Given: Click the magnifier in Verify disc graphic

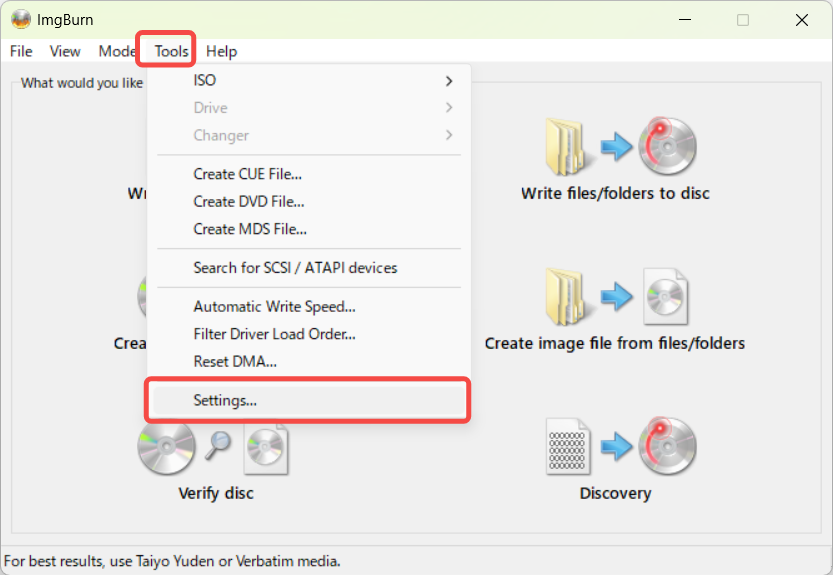Looking at the screenshot, I should point(218,444).
